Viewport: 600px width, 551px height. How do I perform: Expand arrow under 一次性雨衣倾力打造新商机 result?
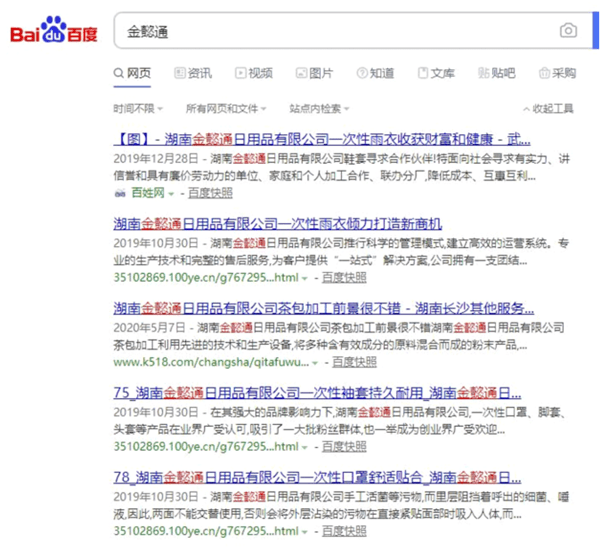(305, 279)
